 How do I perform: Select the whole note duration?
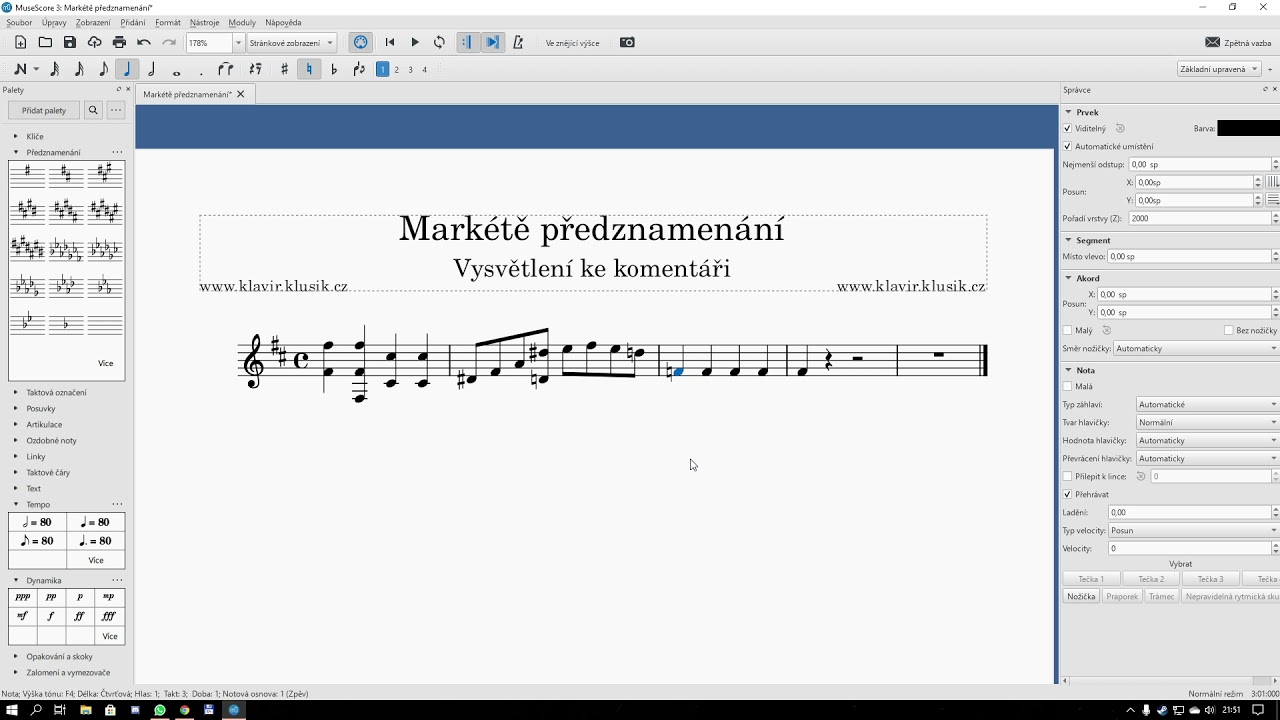177,72
